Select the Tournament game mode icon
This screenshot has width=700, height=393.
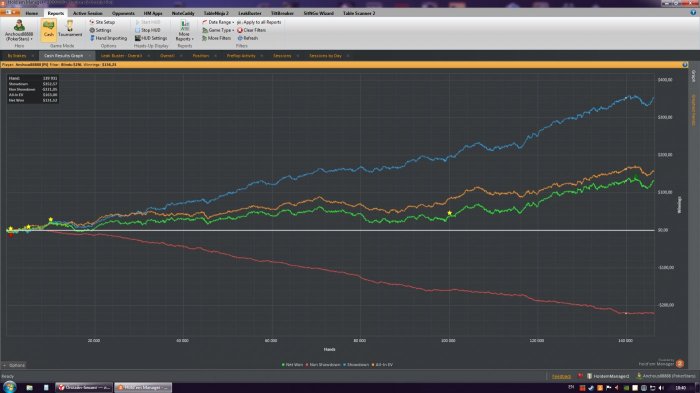[x=70, y=29]
